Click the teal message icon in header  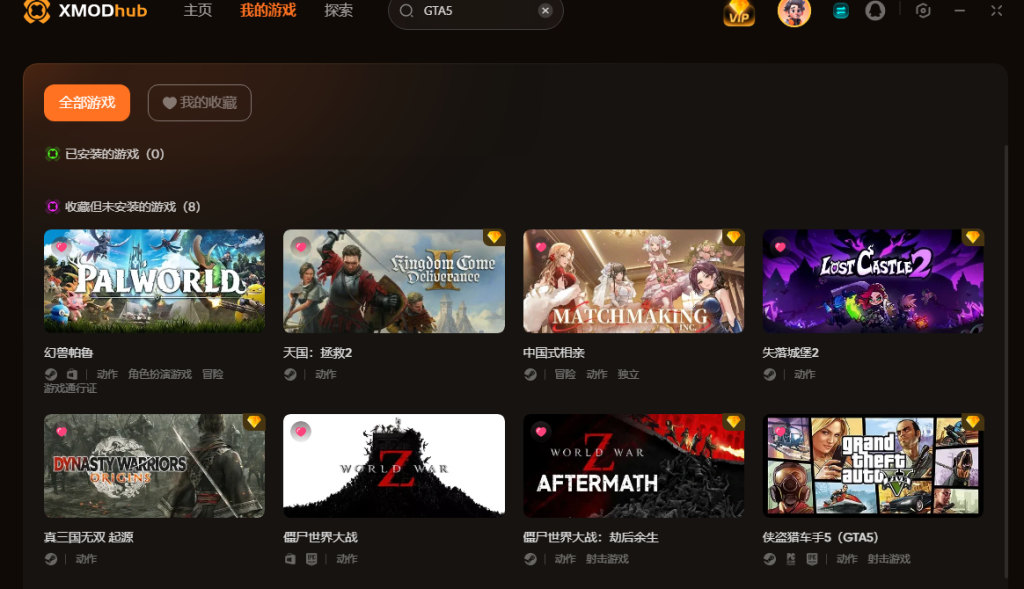tap(840, 11)
